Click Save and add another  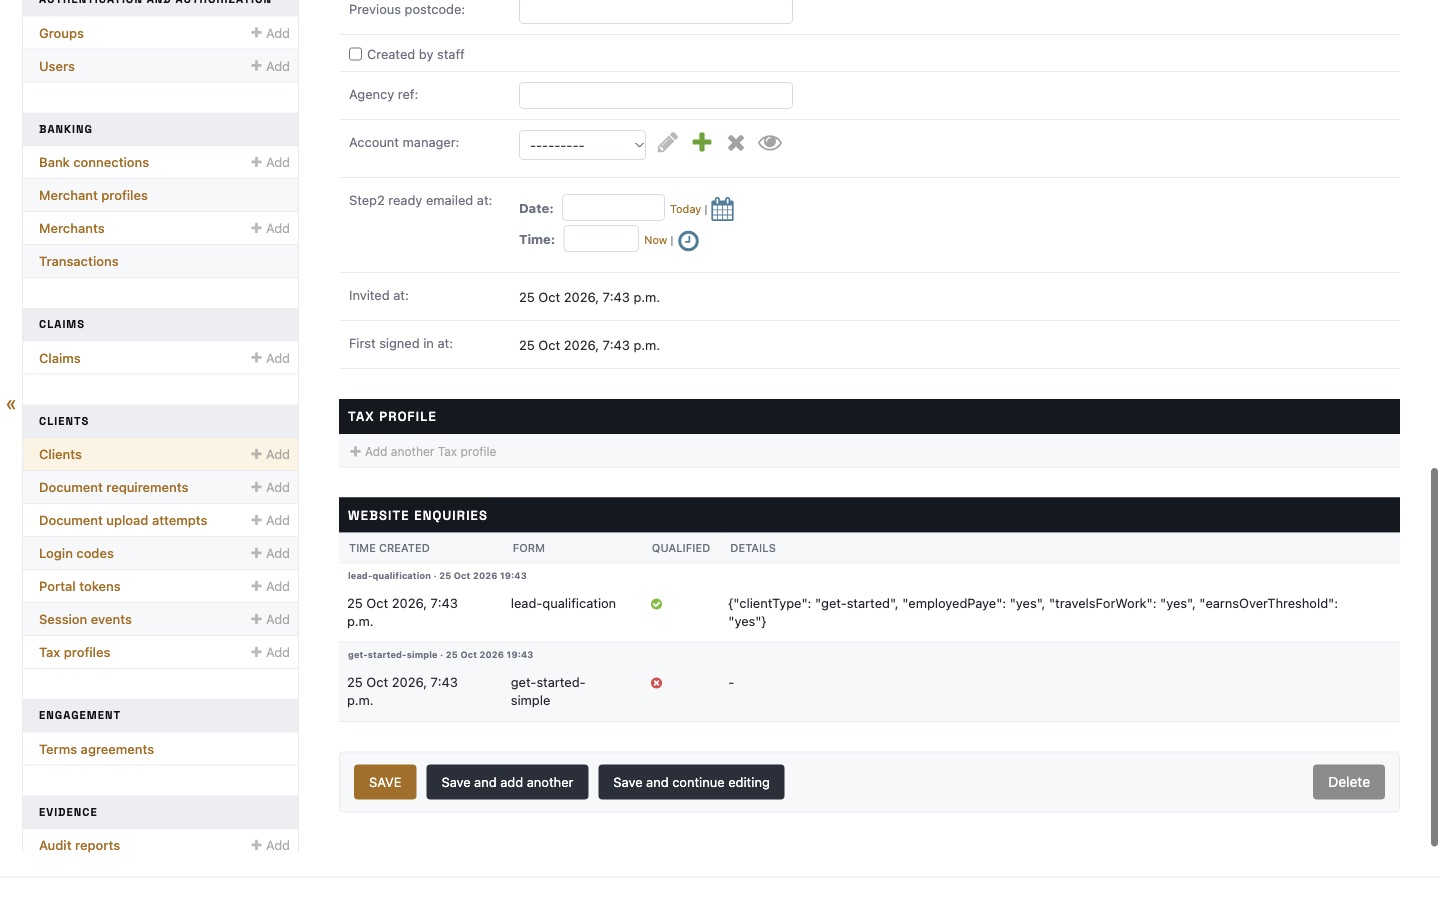pos(507,782)
